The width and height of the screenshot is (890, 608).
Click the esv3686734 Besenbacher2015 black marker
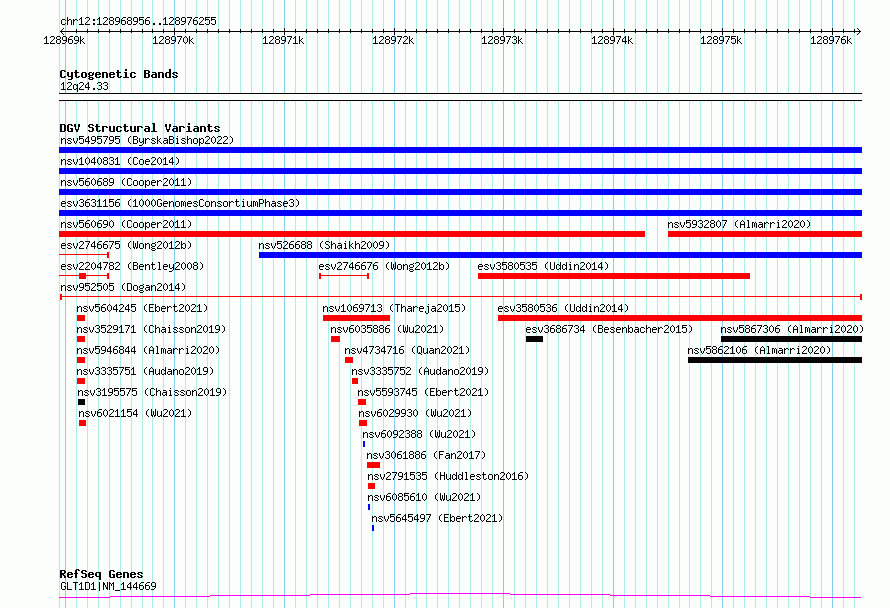tap(534, 339)
